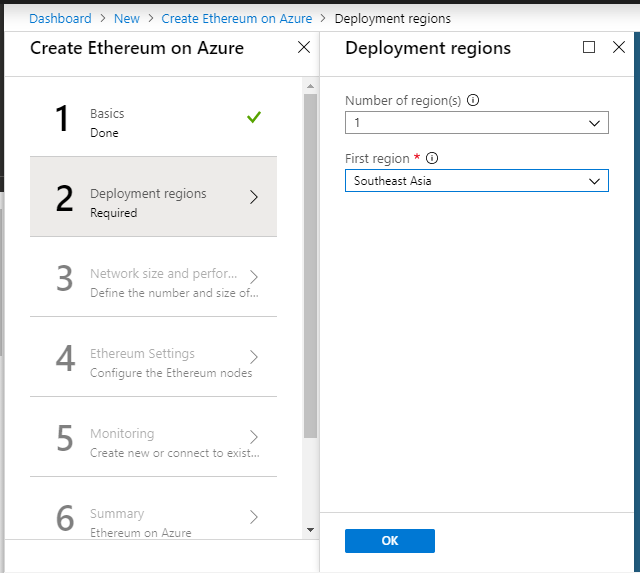Select step 4 Ethereum Settings
640x573 pixels.
tap(153, 357)
